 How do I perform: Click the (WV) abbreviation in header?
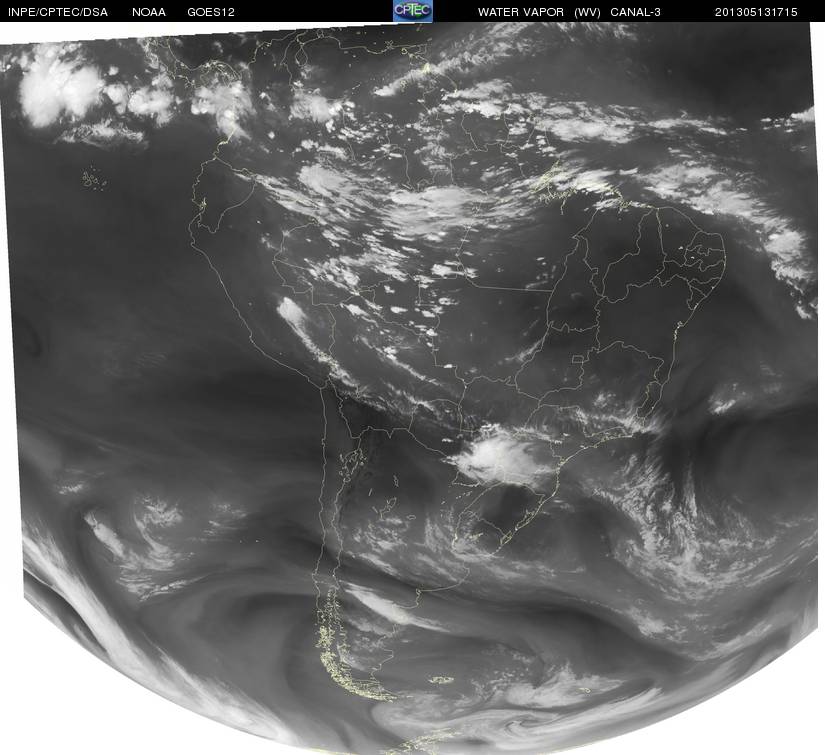click(588, 12)
